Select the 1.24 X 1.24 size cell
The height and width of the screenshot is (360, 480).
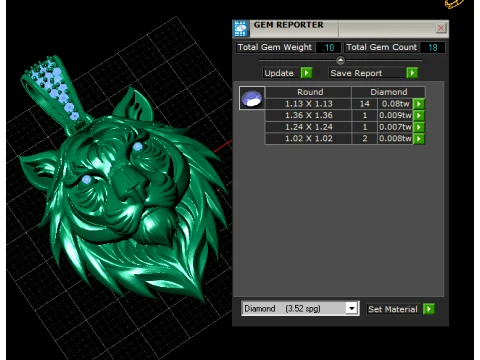(x=309, y=127)
